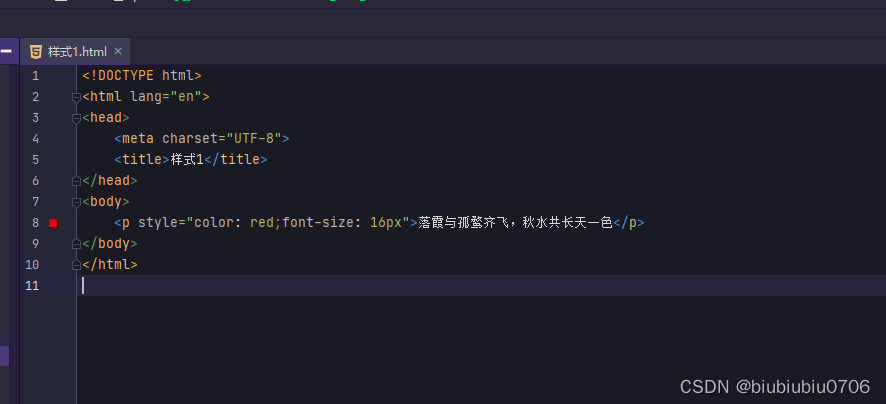Click the hide panel minus icon

click(5, 51)
